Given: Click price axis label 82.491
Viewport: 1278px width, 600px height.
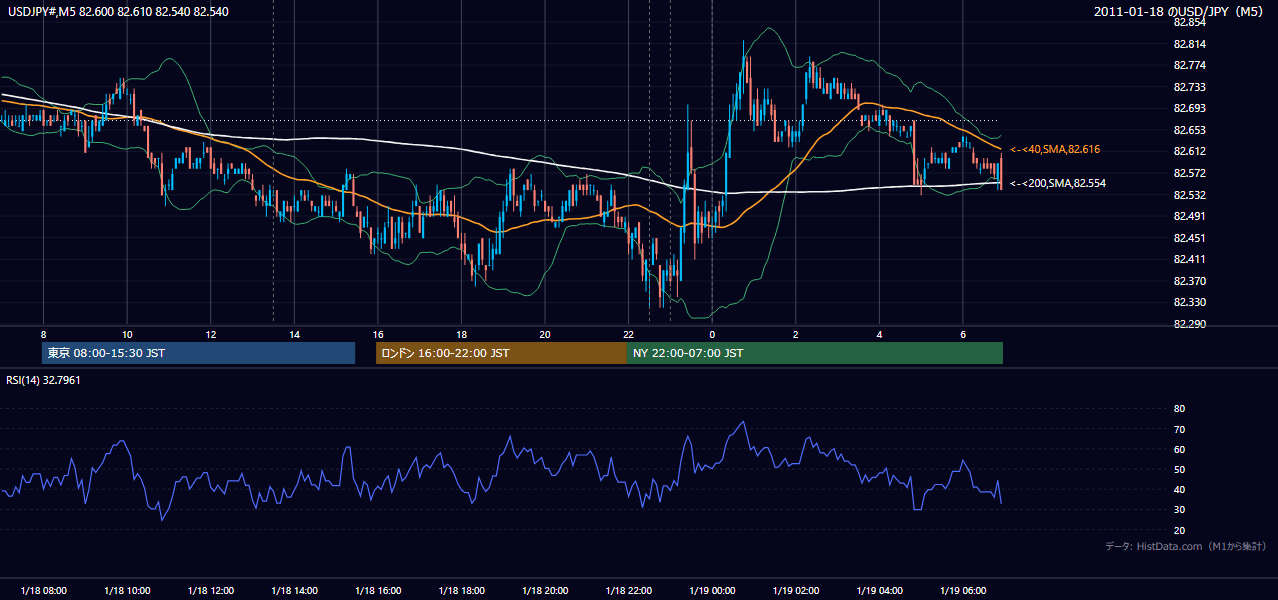Looking at the screenshot, I should pyautogui.click(x=1189, y=216).
